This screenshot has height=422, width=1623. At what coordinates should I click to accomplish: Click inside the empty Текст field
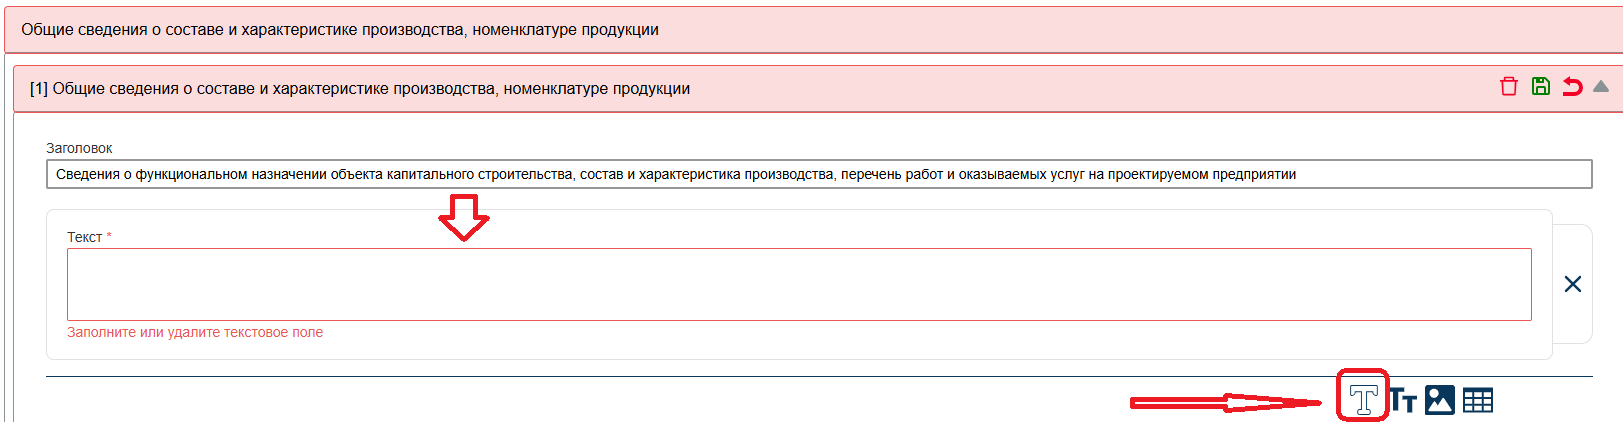coord(798,284)
